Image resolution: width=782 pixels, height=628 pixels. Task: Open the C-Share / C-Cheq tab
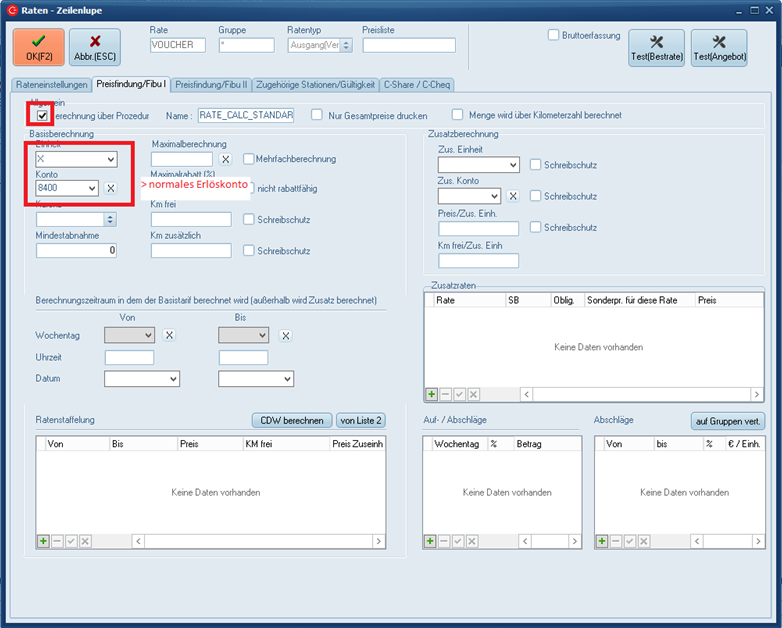pos(417,85)
